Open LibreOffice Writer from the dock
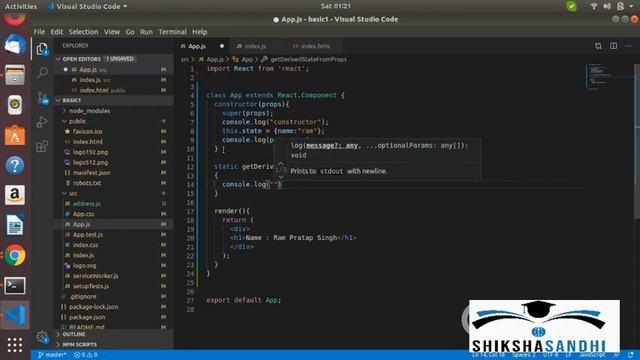Viewport: 640px width, 360px height. pos(15,225)
